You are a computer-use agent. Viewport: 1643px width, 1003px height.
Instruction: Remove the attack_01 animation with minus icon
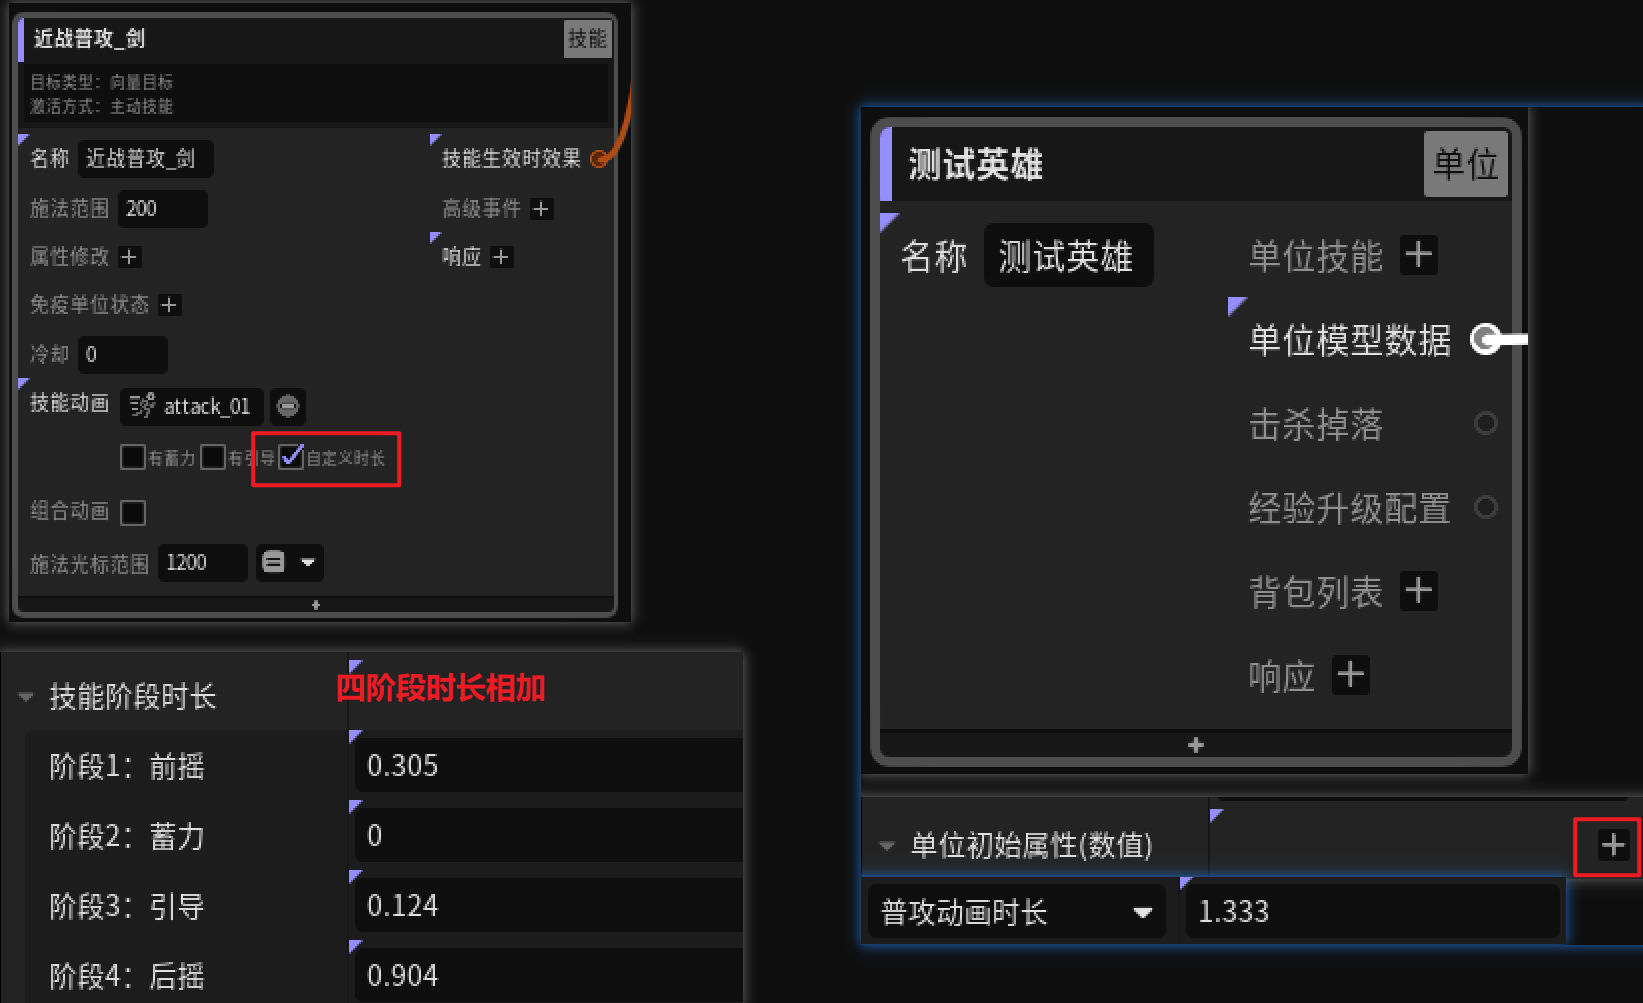(x=288, y=406)
